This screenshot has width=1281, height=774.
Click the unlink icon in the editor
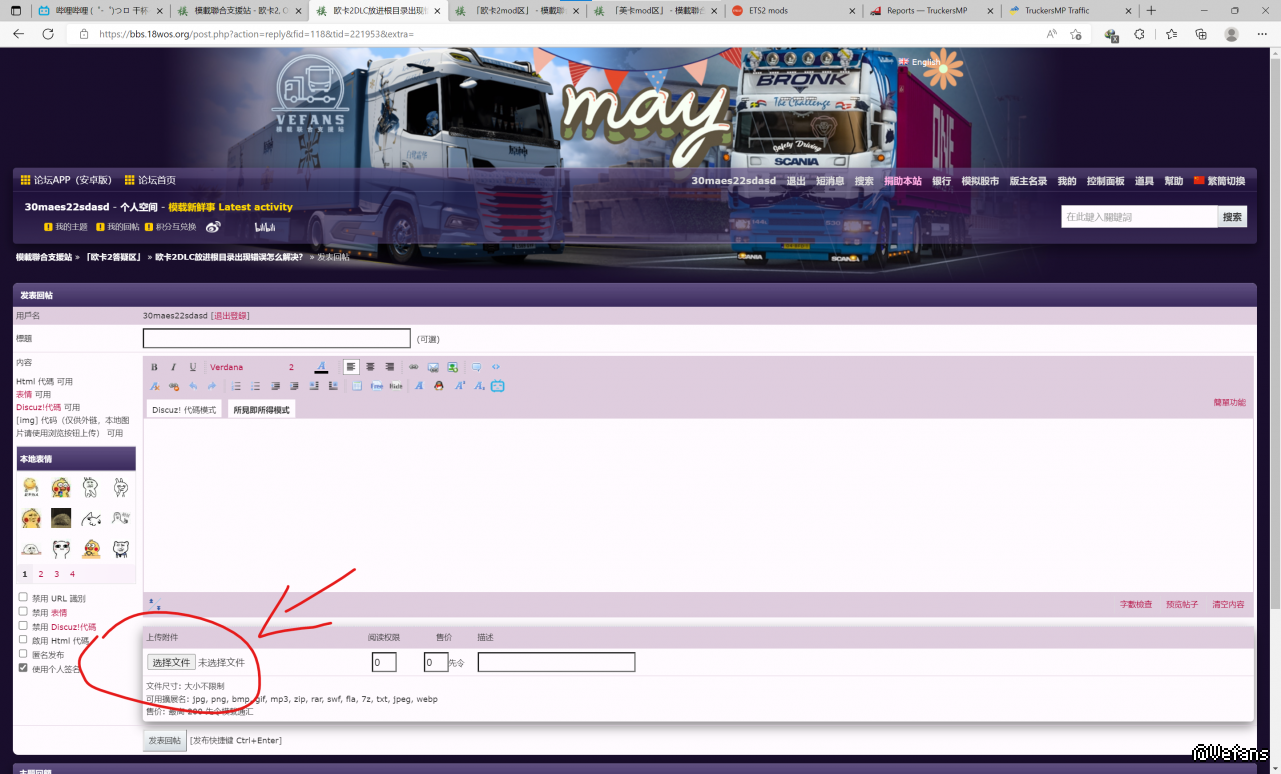(x=173, y=386)
